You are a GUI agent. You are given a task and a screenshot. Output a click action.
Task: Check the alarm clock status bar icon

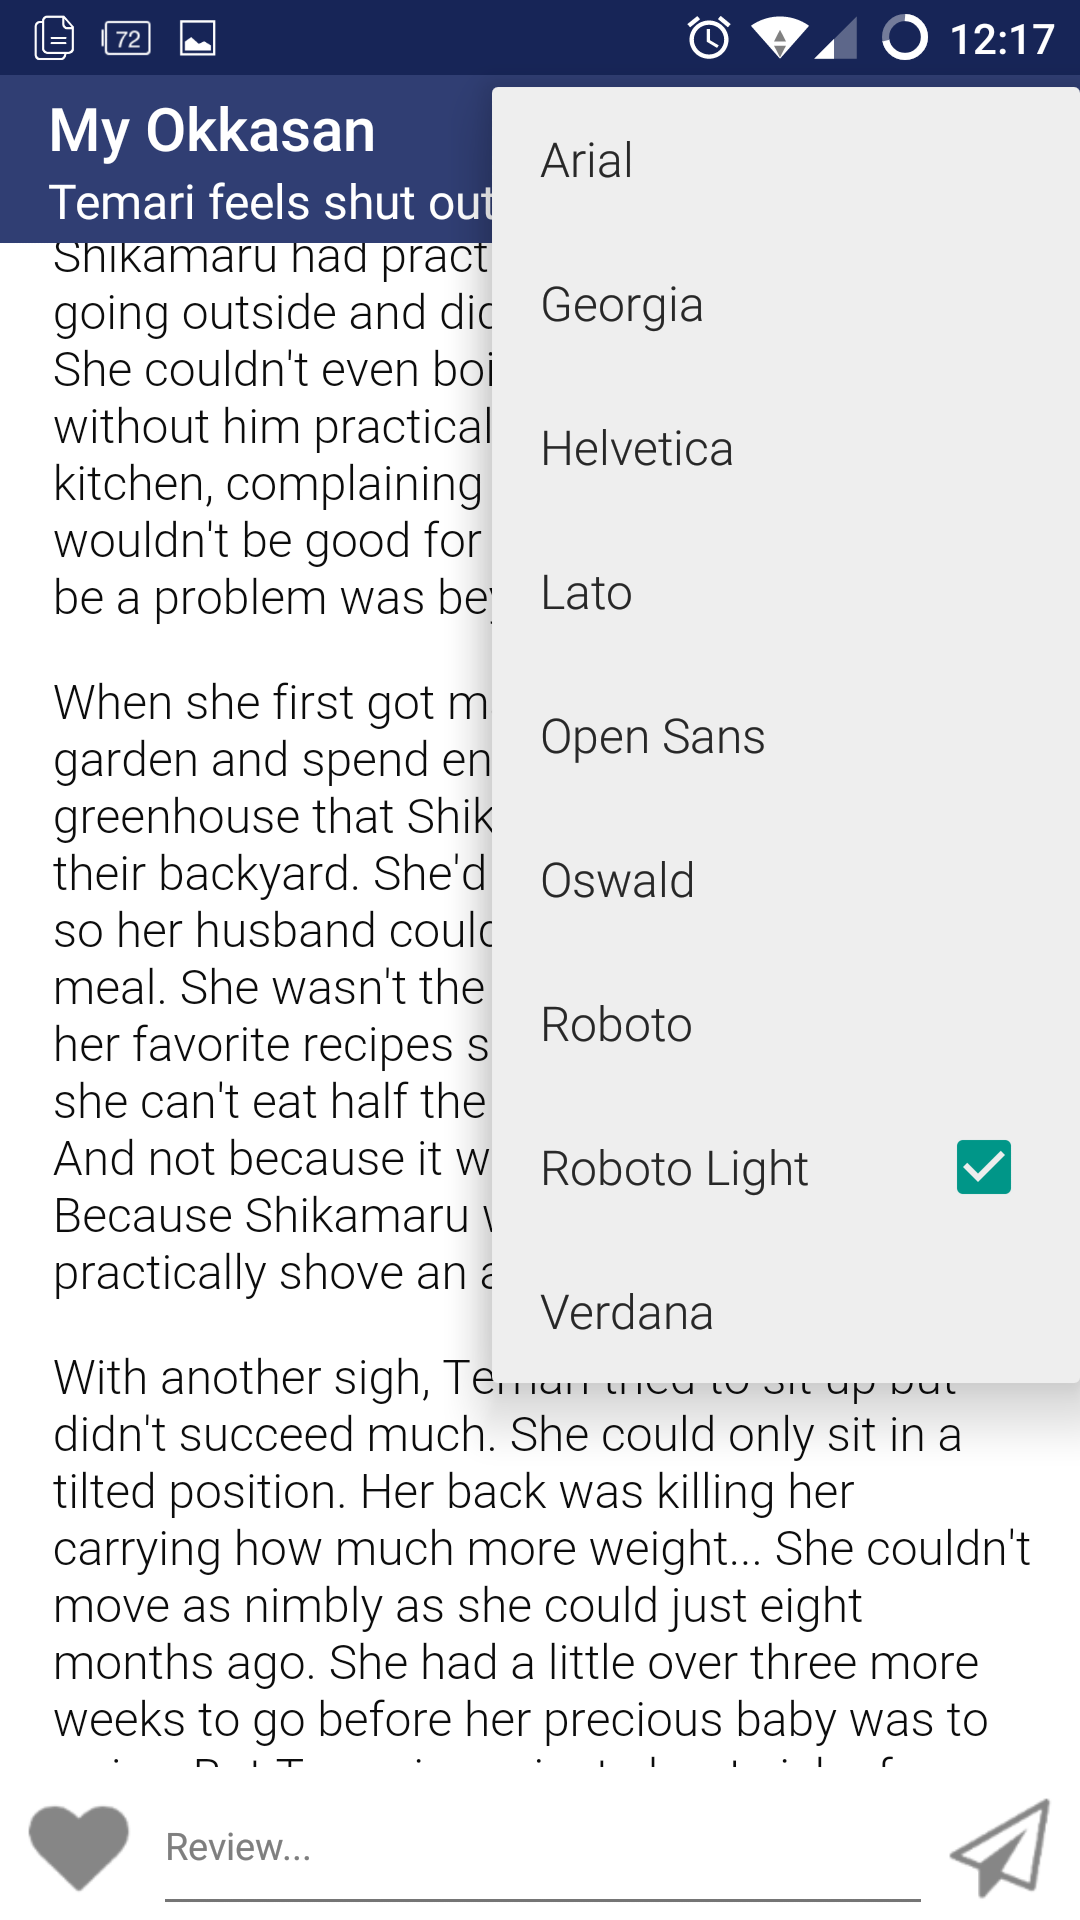(x=704, y=38)
